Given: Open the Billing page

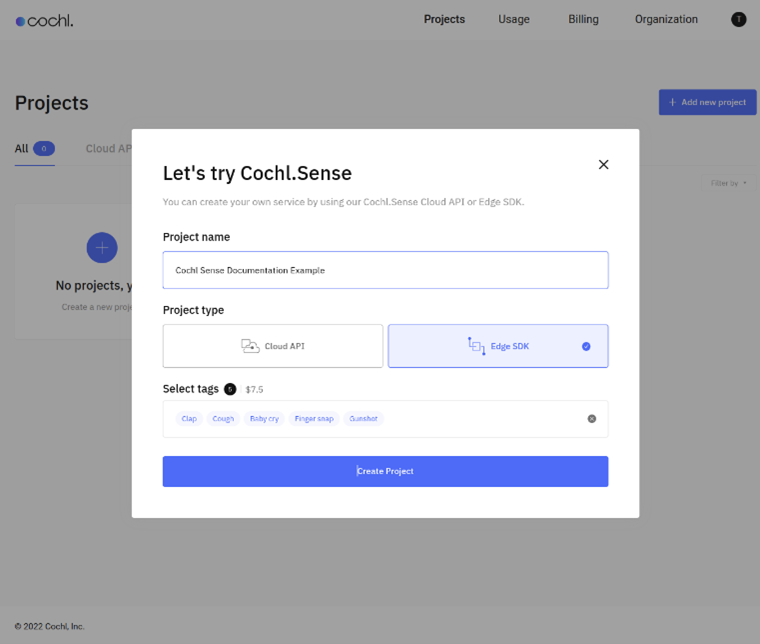Looking at the screenshot, I should click(x=583, y=19).
